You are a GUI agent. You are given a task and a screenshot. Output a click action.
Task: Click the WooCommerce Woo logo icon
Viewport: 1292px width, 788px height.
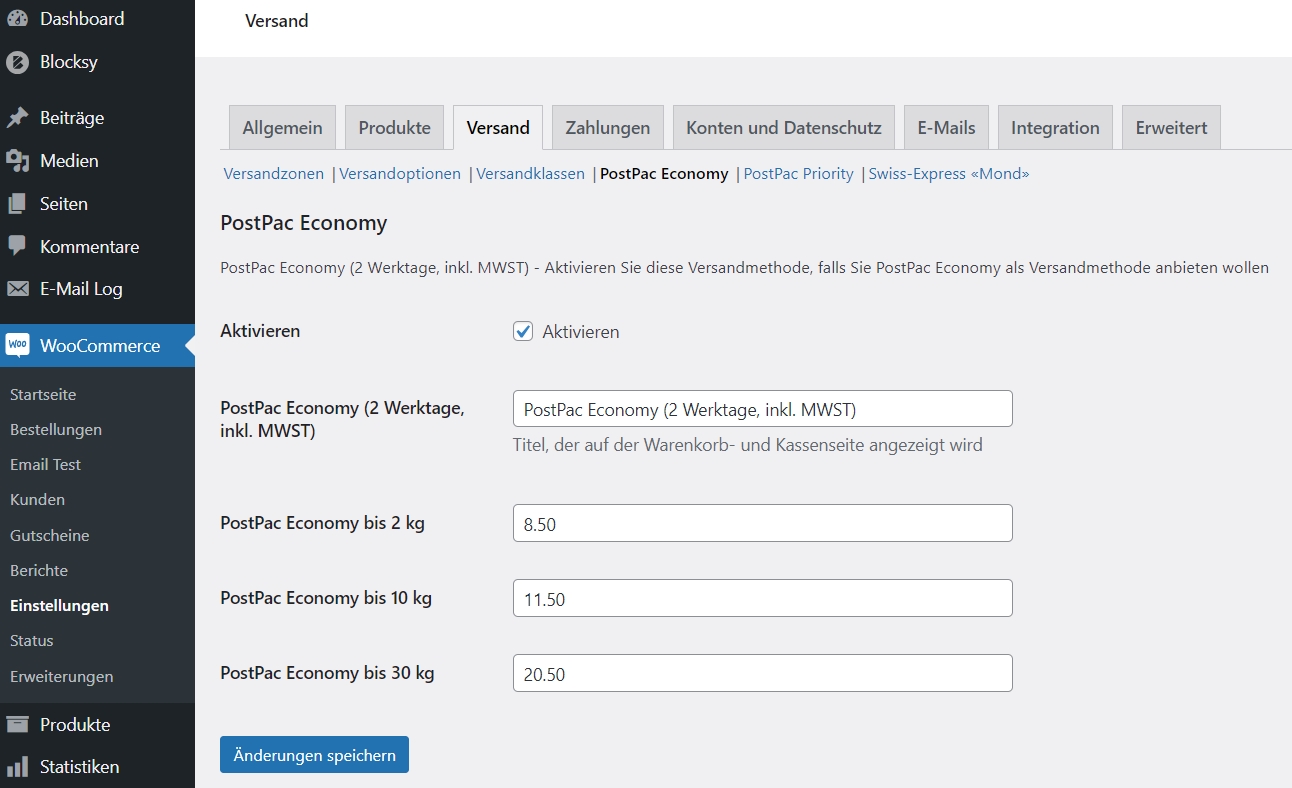pyautogui.click(x=17, y=345)
